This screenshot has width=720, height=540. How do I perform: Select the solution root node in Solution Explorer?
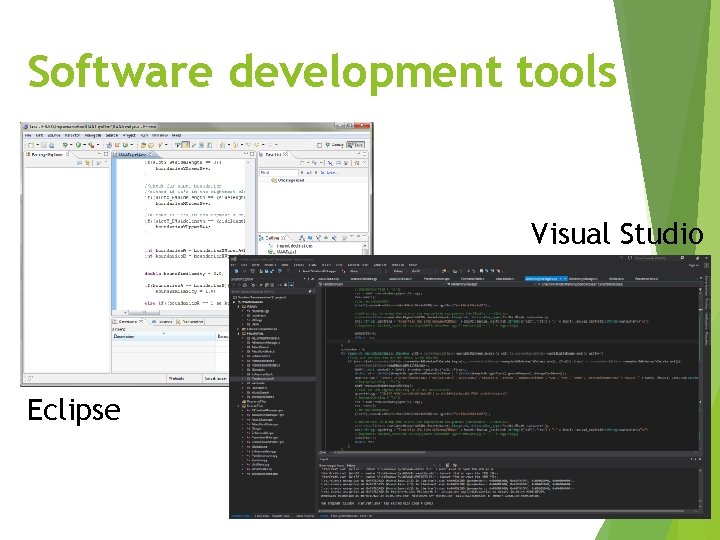pyautogui.click(x=259, y=298)
